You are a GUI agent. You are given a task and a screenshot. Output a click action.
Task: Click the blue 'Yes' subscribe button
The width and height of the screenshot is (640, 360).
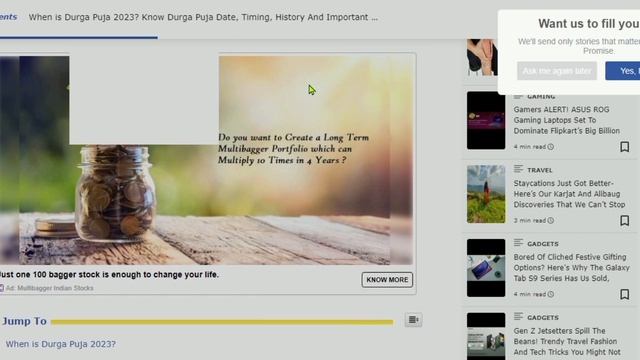(623, 71)
